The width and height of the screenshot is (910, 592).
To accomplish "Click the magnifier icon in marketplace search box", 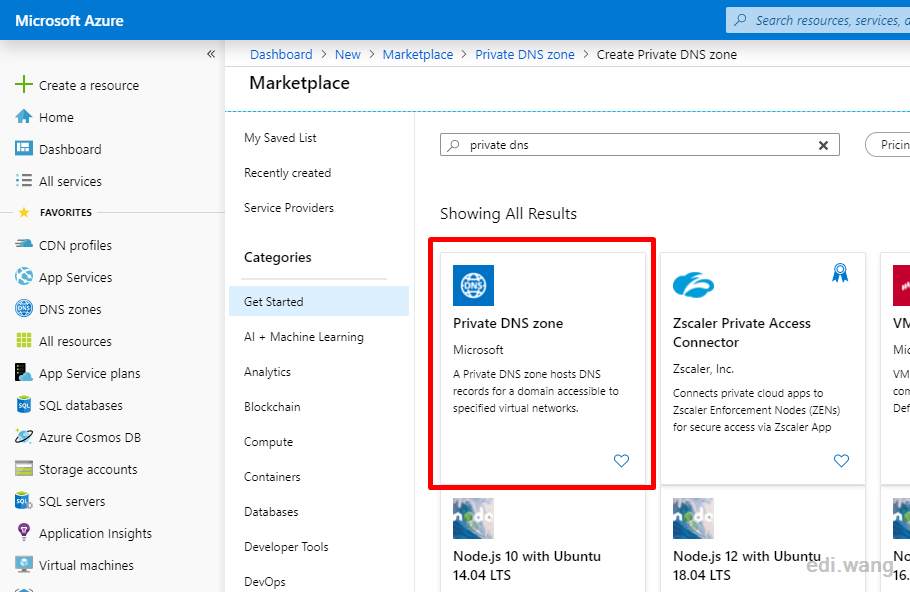I will point(454,145).
